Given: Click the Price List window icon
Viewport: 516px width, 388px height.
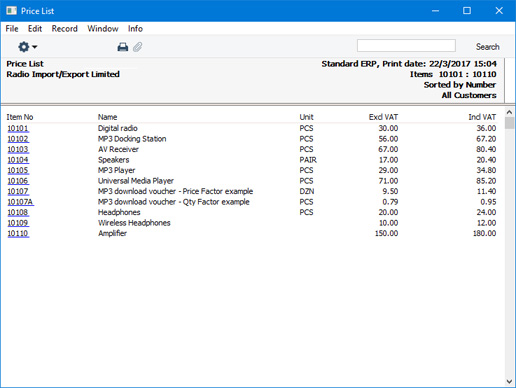Looking at the screenshot, I should (x=11, y=11).
